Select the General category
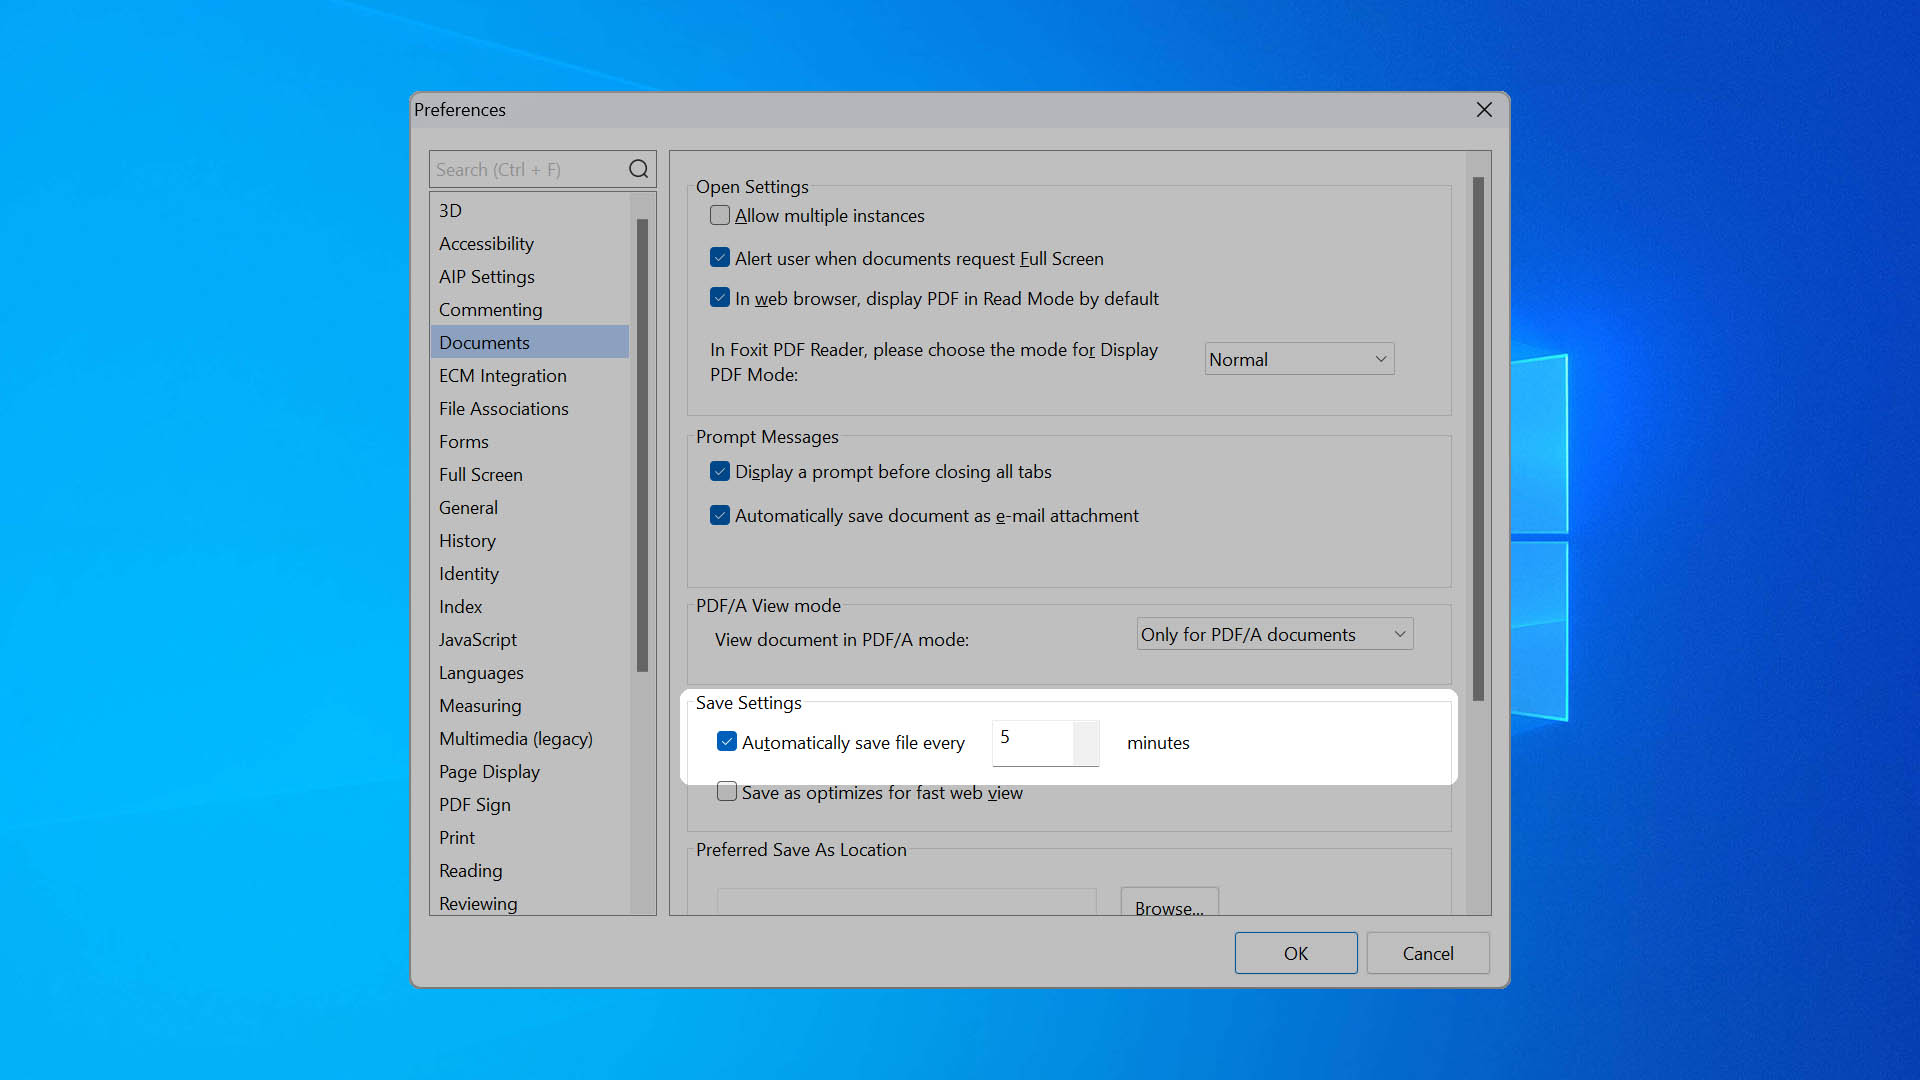The image size is (1920, 1080). 530,507
